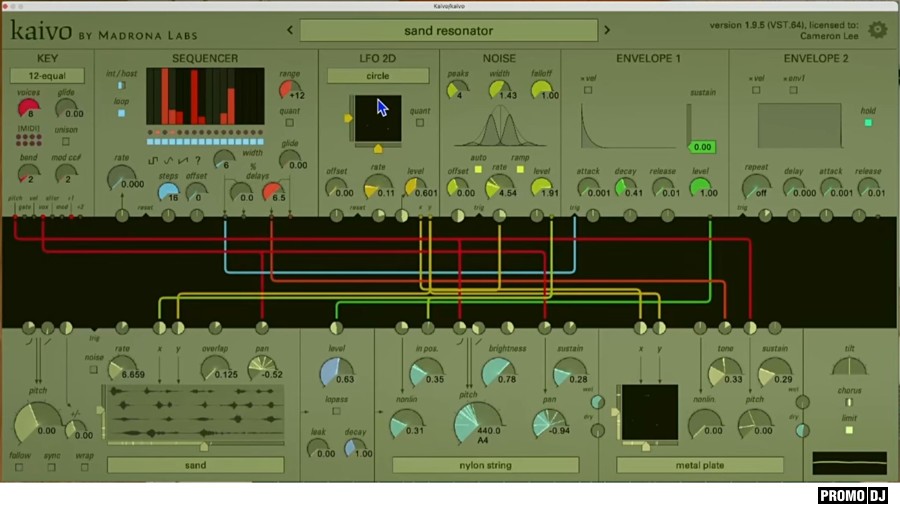The image size is (900, 518).
Task: Click the sand granulator source button
Action: point(195,465)
